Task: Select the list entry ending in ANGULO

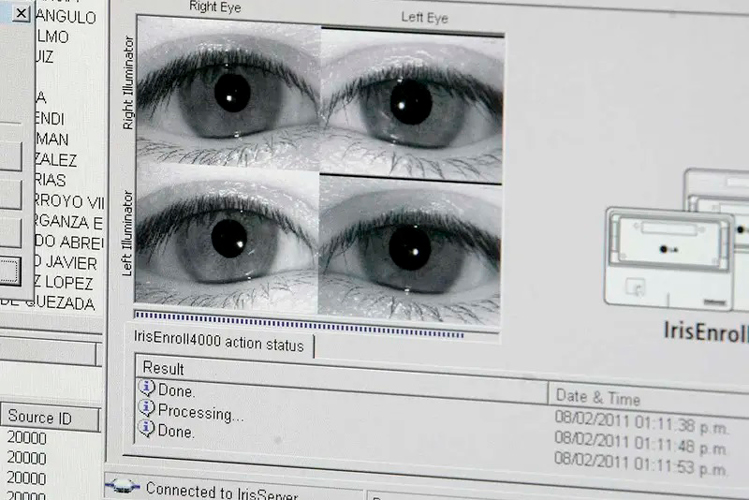Action: click(x=64, y=17)
